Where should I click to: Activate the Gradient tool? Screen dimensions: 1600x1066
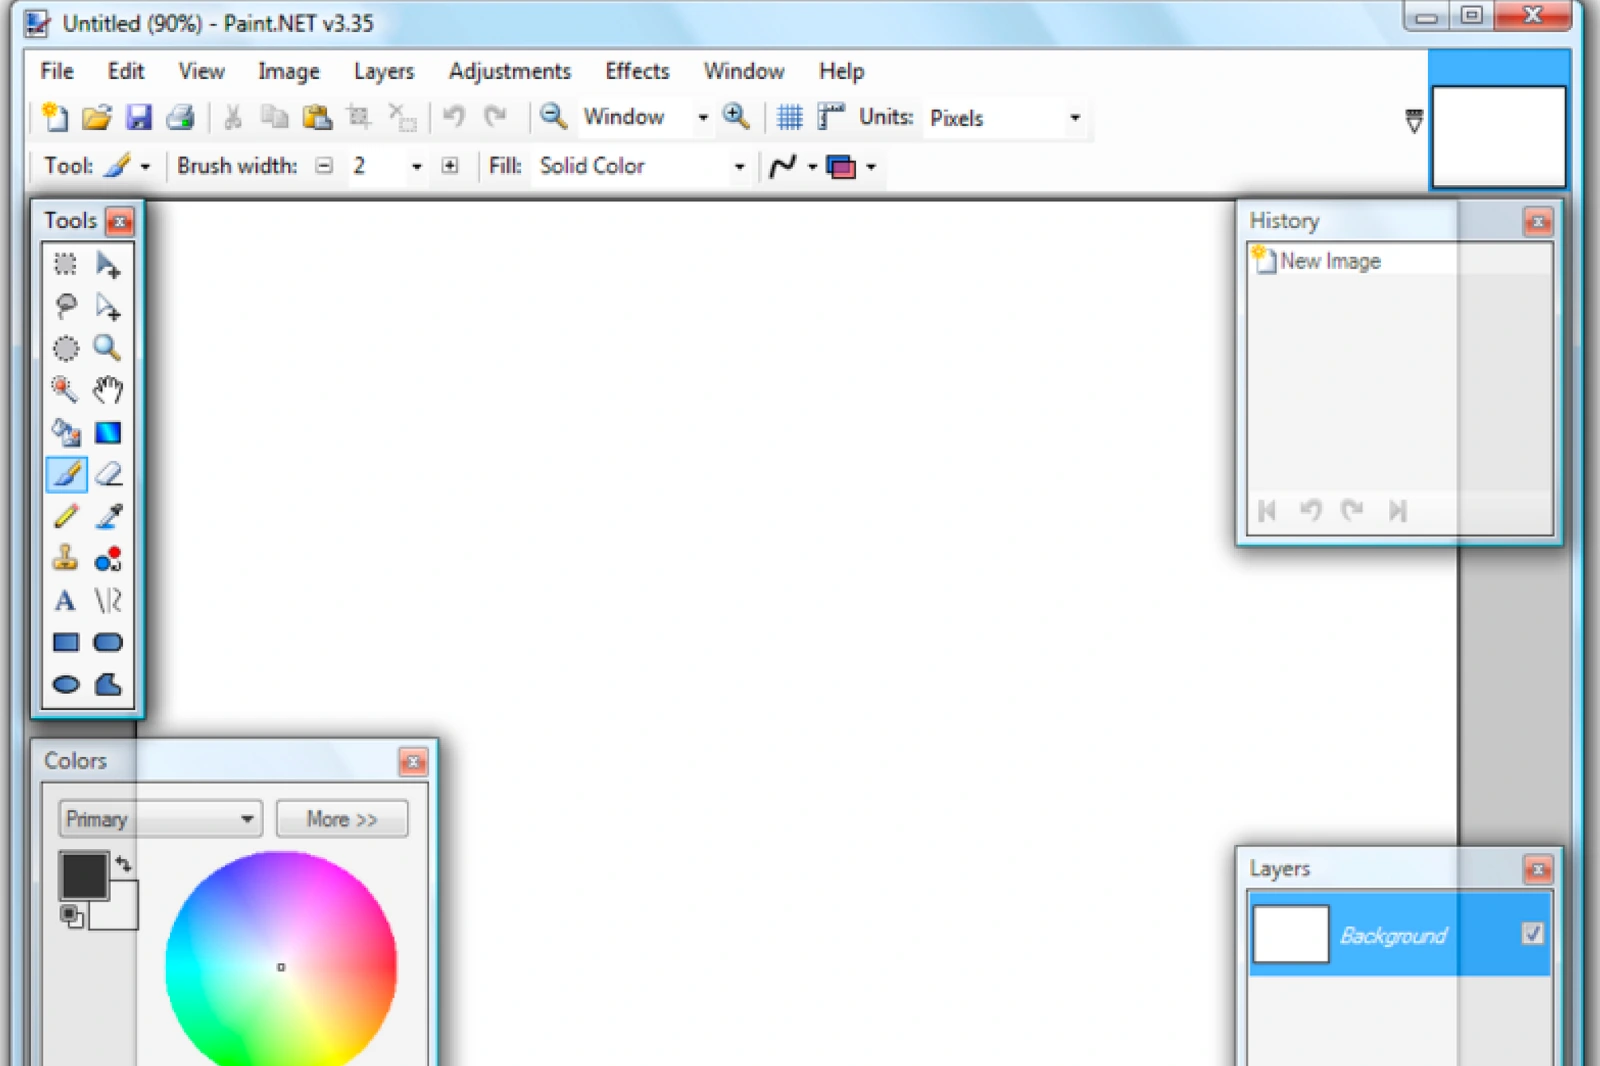[108, 432]
